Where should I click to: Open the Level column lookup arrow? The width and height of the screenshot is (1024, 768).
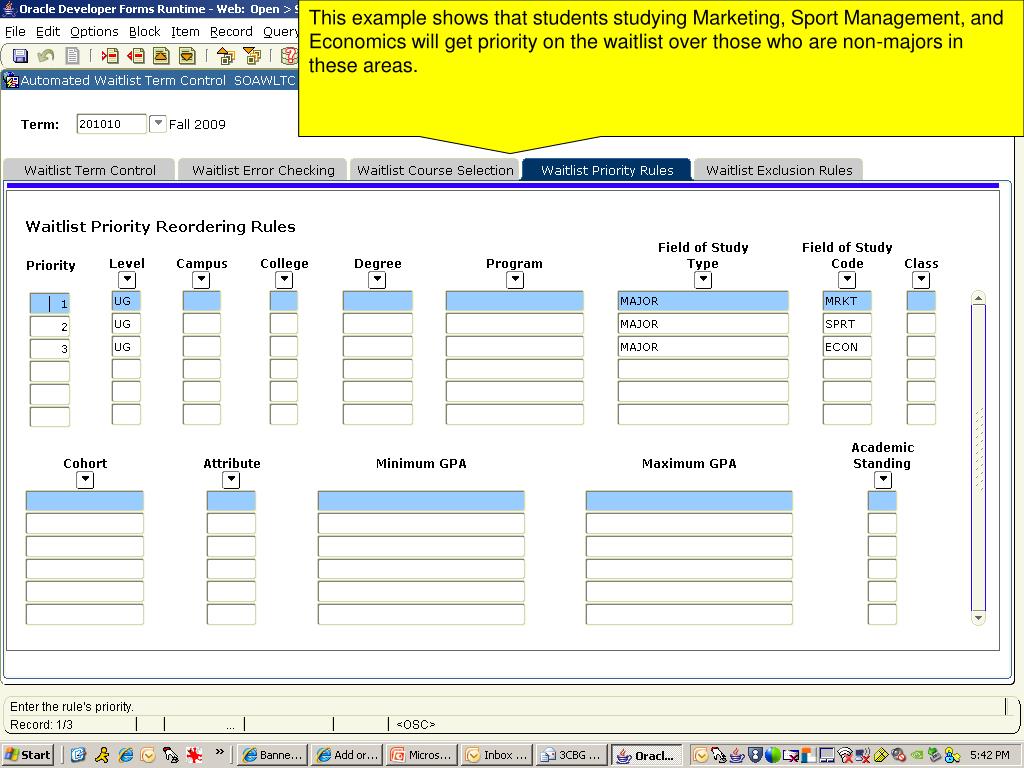tap(127, 280)
